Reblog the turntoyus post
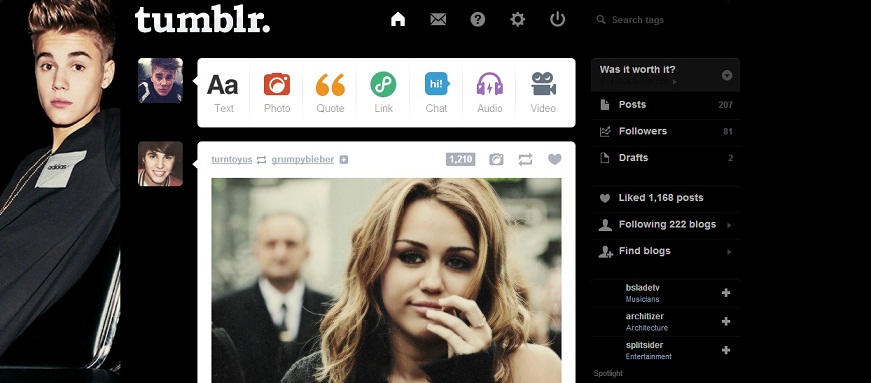This screenshot has height=383, width=871. 525,160
